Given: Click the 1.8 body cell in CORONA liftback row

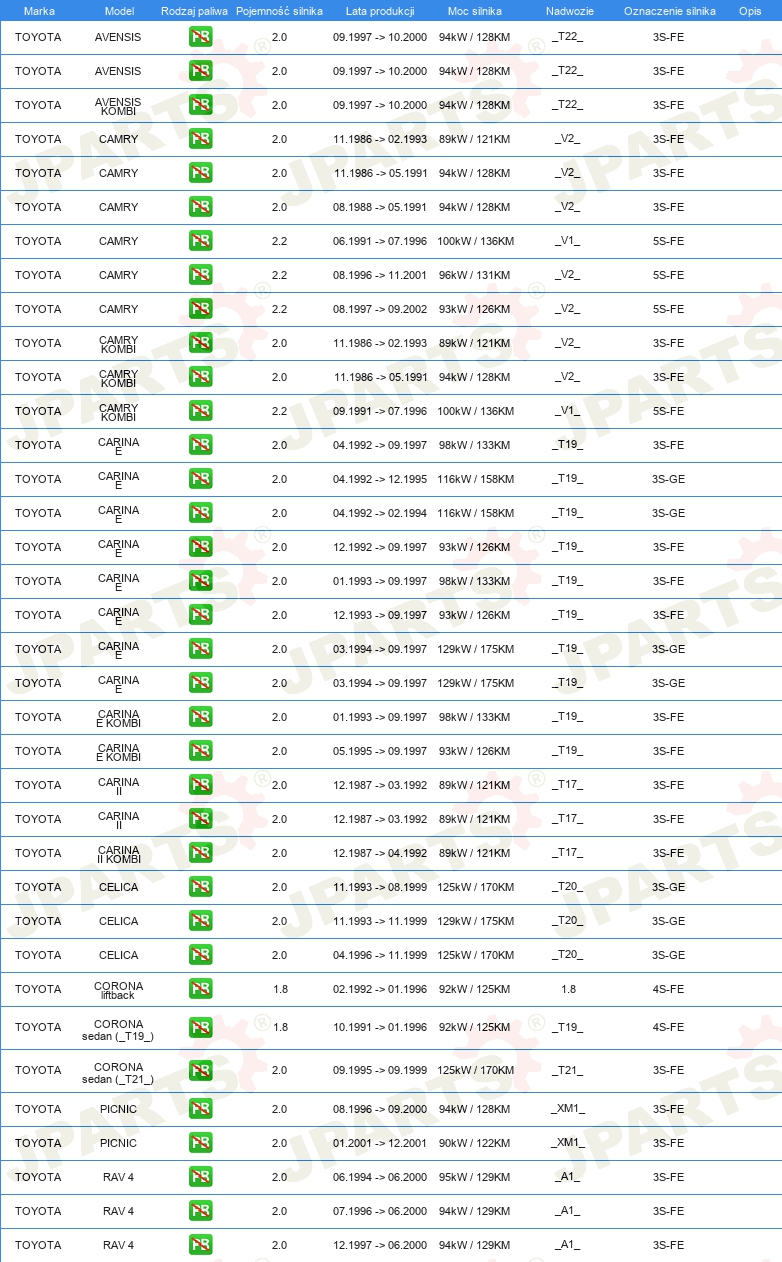Looking at the screenshot, I should coord(568,989).
